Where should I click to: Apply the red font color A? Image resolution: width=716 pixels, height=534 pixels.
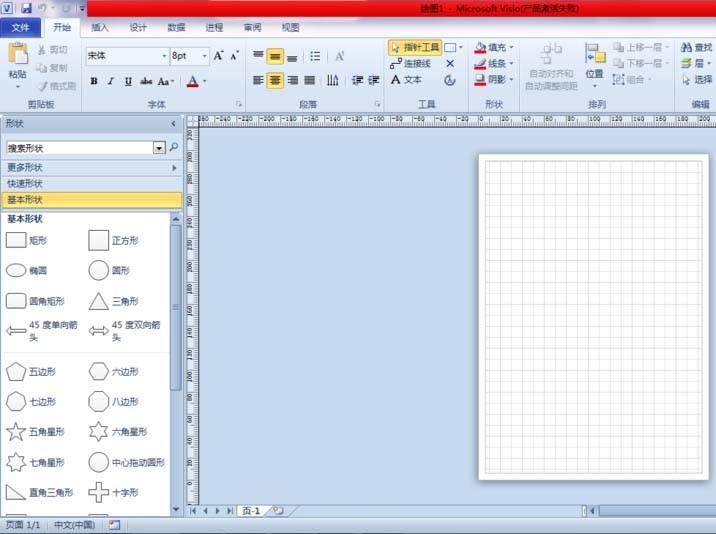[x=193, y=81]
